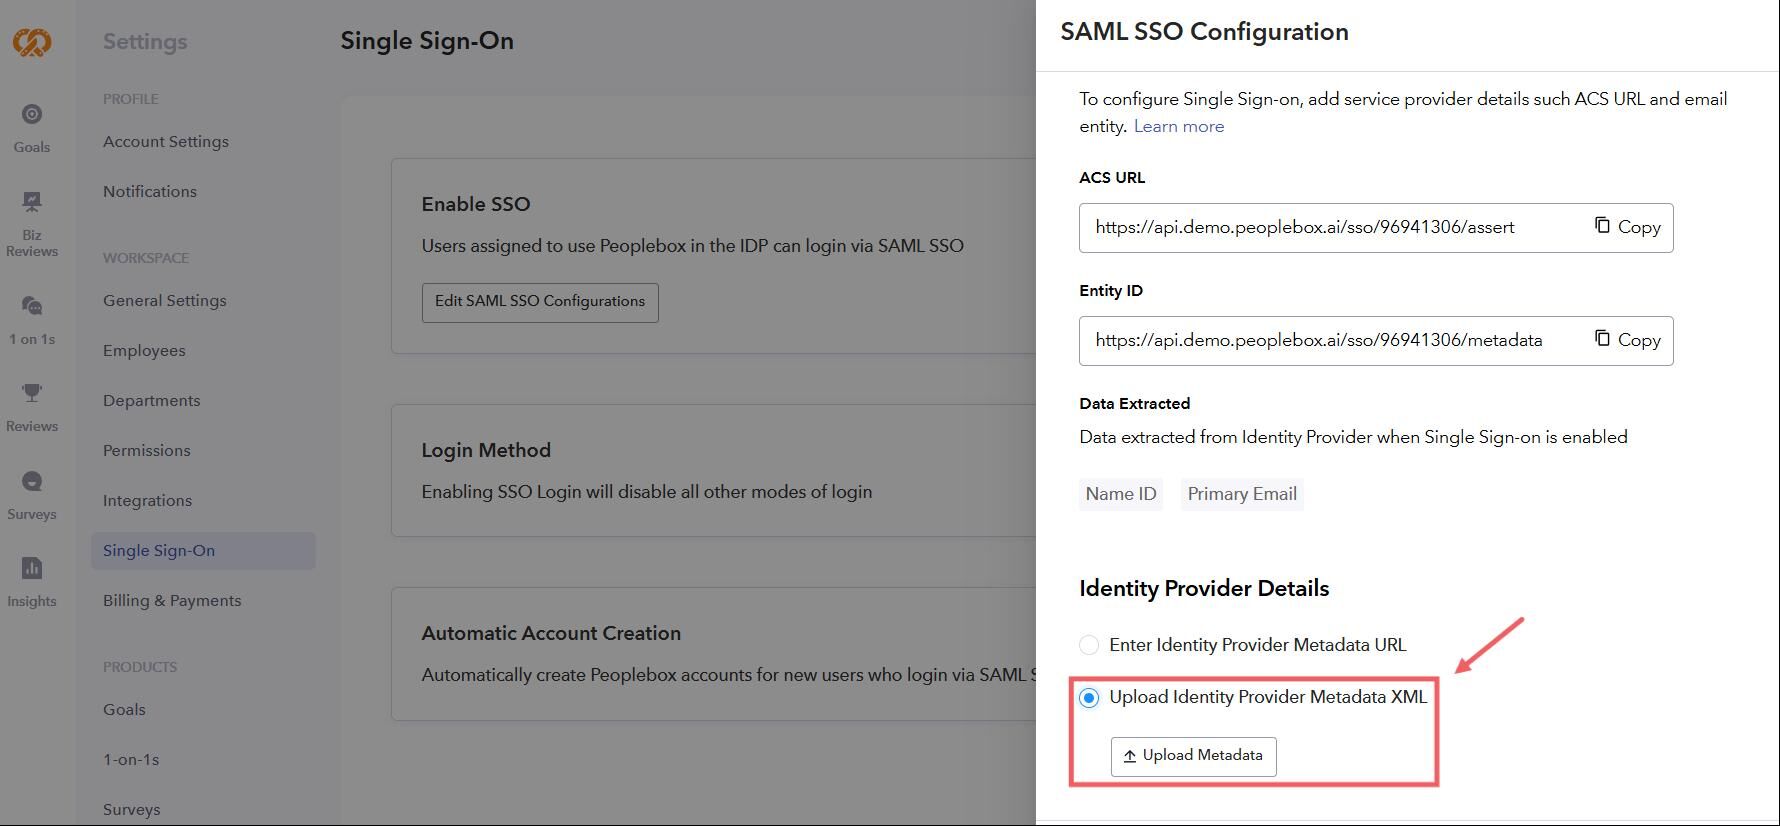
Task: Open the Reviews trophy icon
Action: [32, 394]
